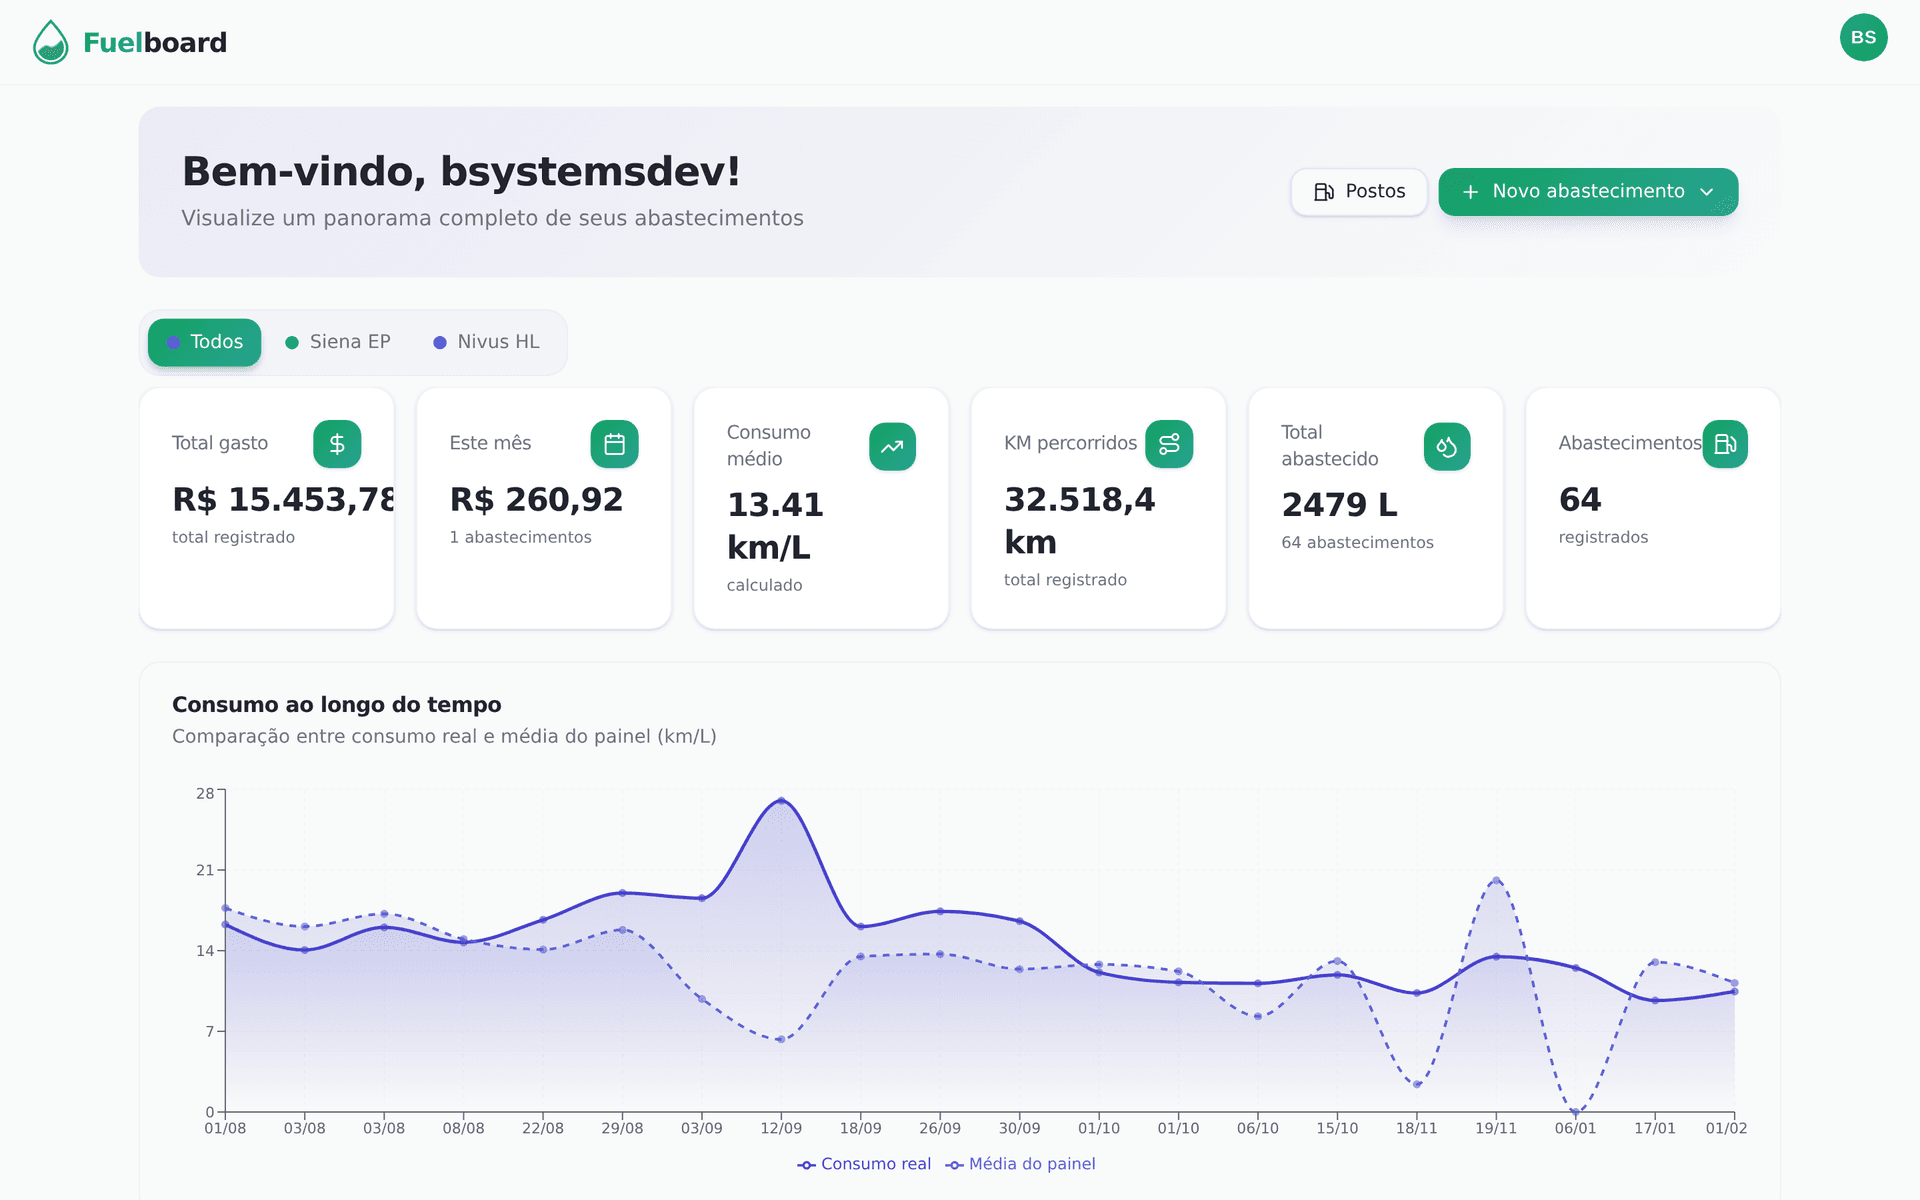
Task: Open the Postos button
Action: click(1359, 192)
